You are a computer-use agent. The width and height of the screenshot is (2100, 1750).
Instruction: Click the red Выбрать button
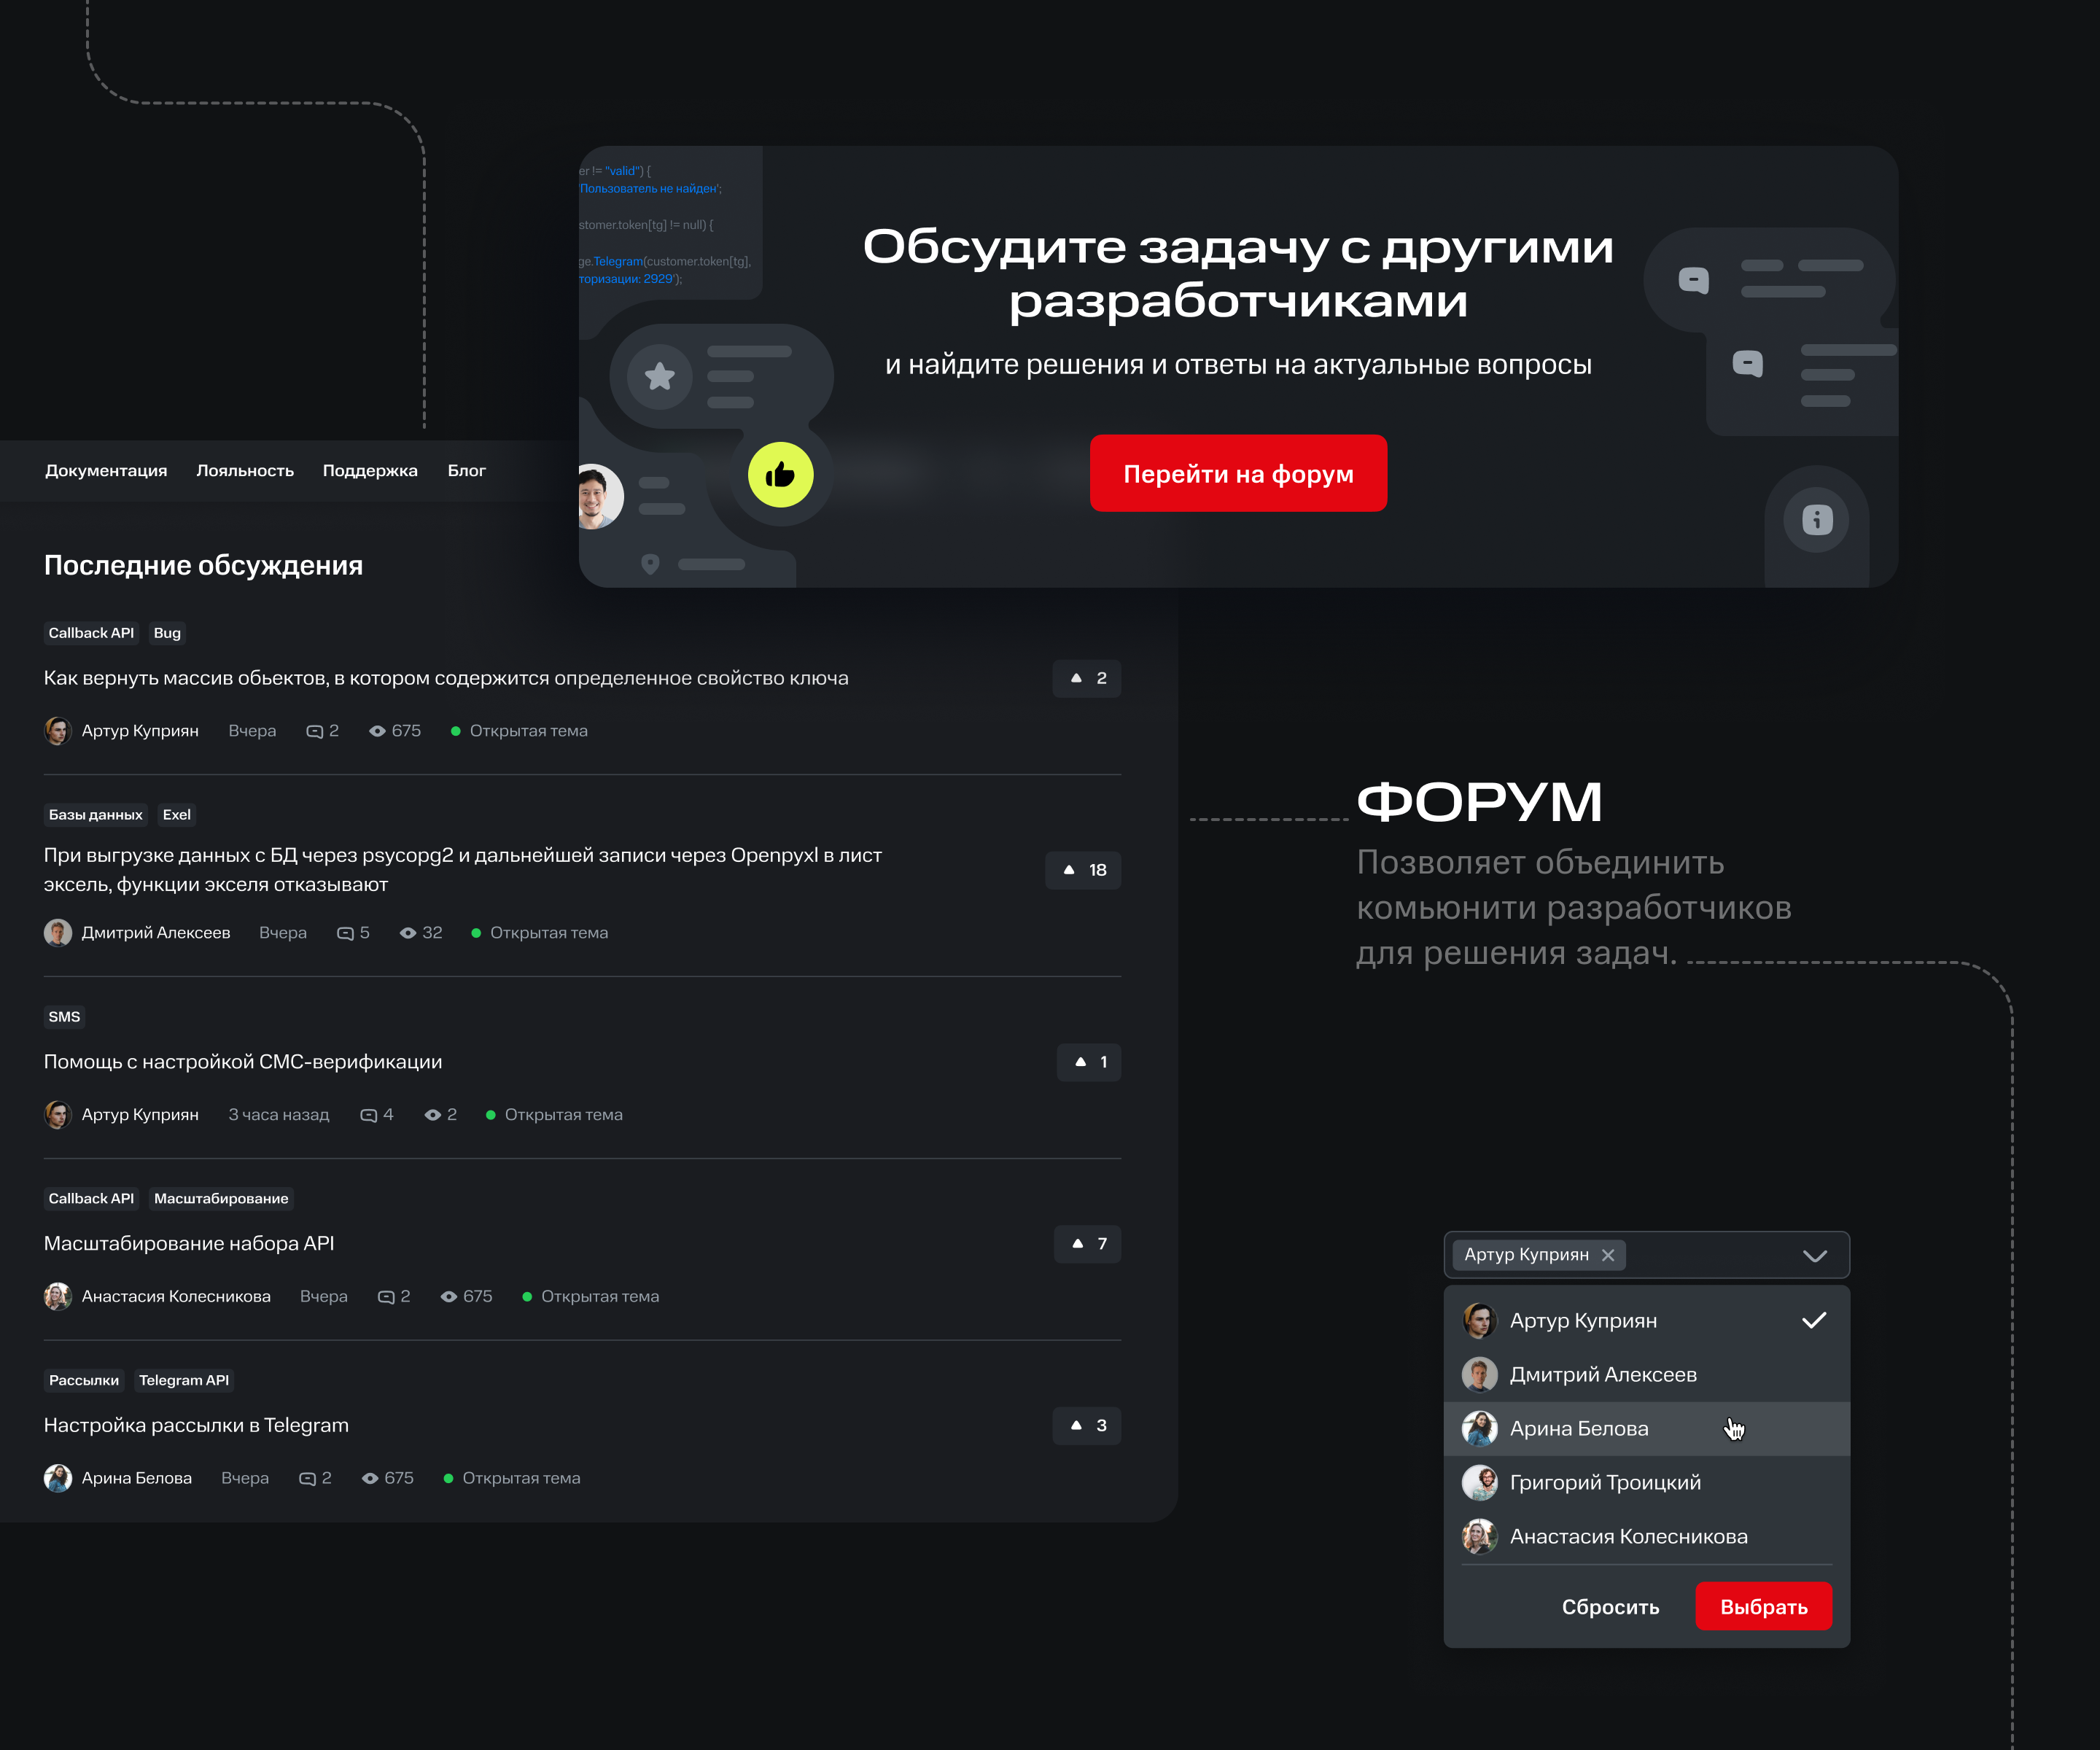click(x=1763, y=1607)
